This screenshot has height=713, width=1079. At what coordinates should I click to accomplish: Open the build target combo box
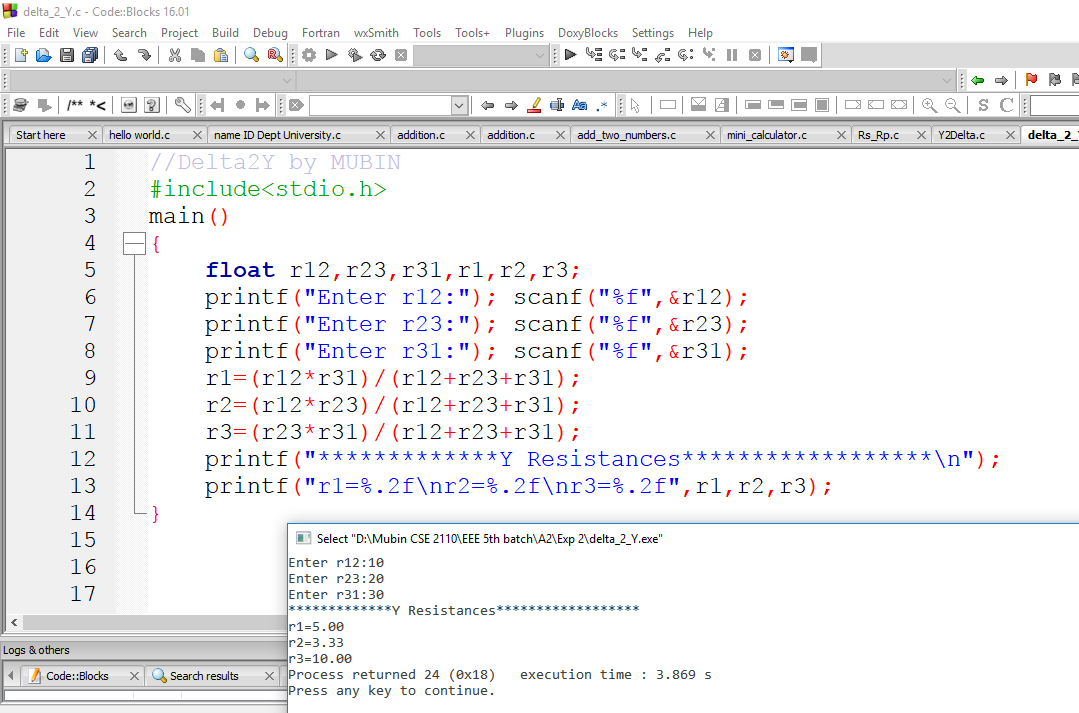click(480, 55)
